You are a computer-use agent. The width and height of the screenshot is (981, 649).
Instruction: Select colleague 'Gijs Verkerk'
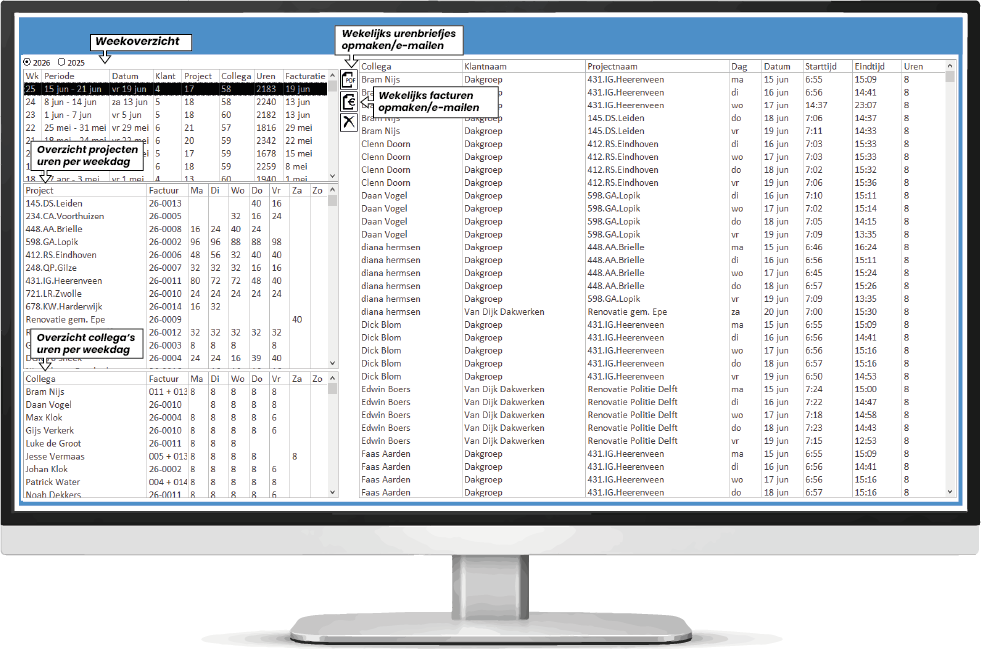pos(49,431)
